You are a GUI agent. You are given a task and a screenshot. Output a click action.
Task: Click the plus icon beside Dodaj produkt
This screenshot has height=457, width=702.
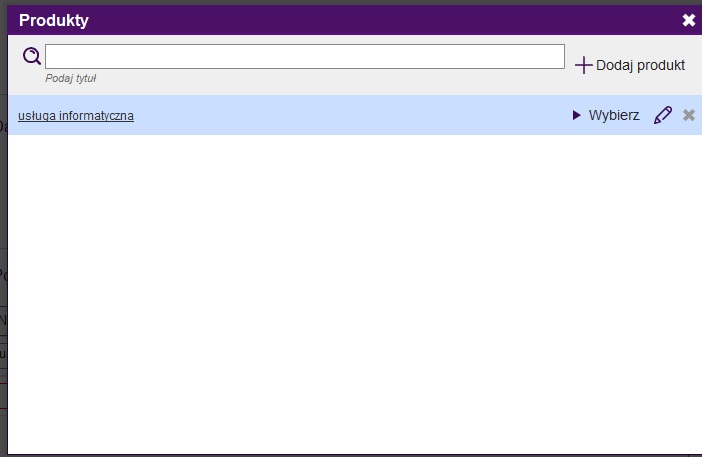pos(583,65)
